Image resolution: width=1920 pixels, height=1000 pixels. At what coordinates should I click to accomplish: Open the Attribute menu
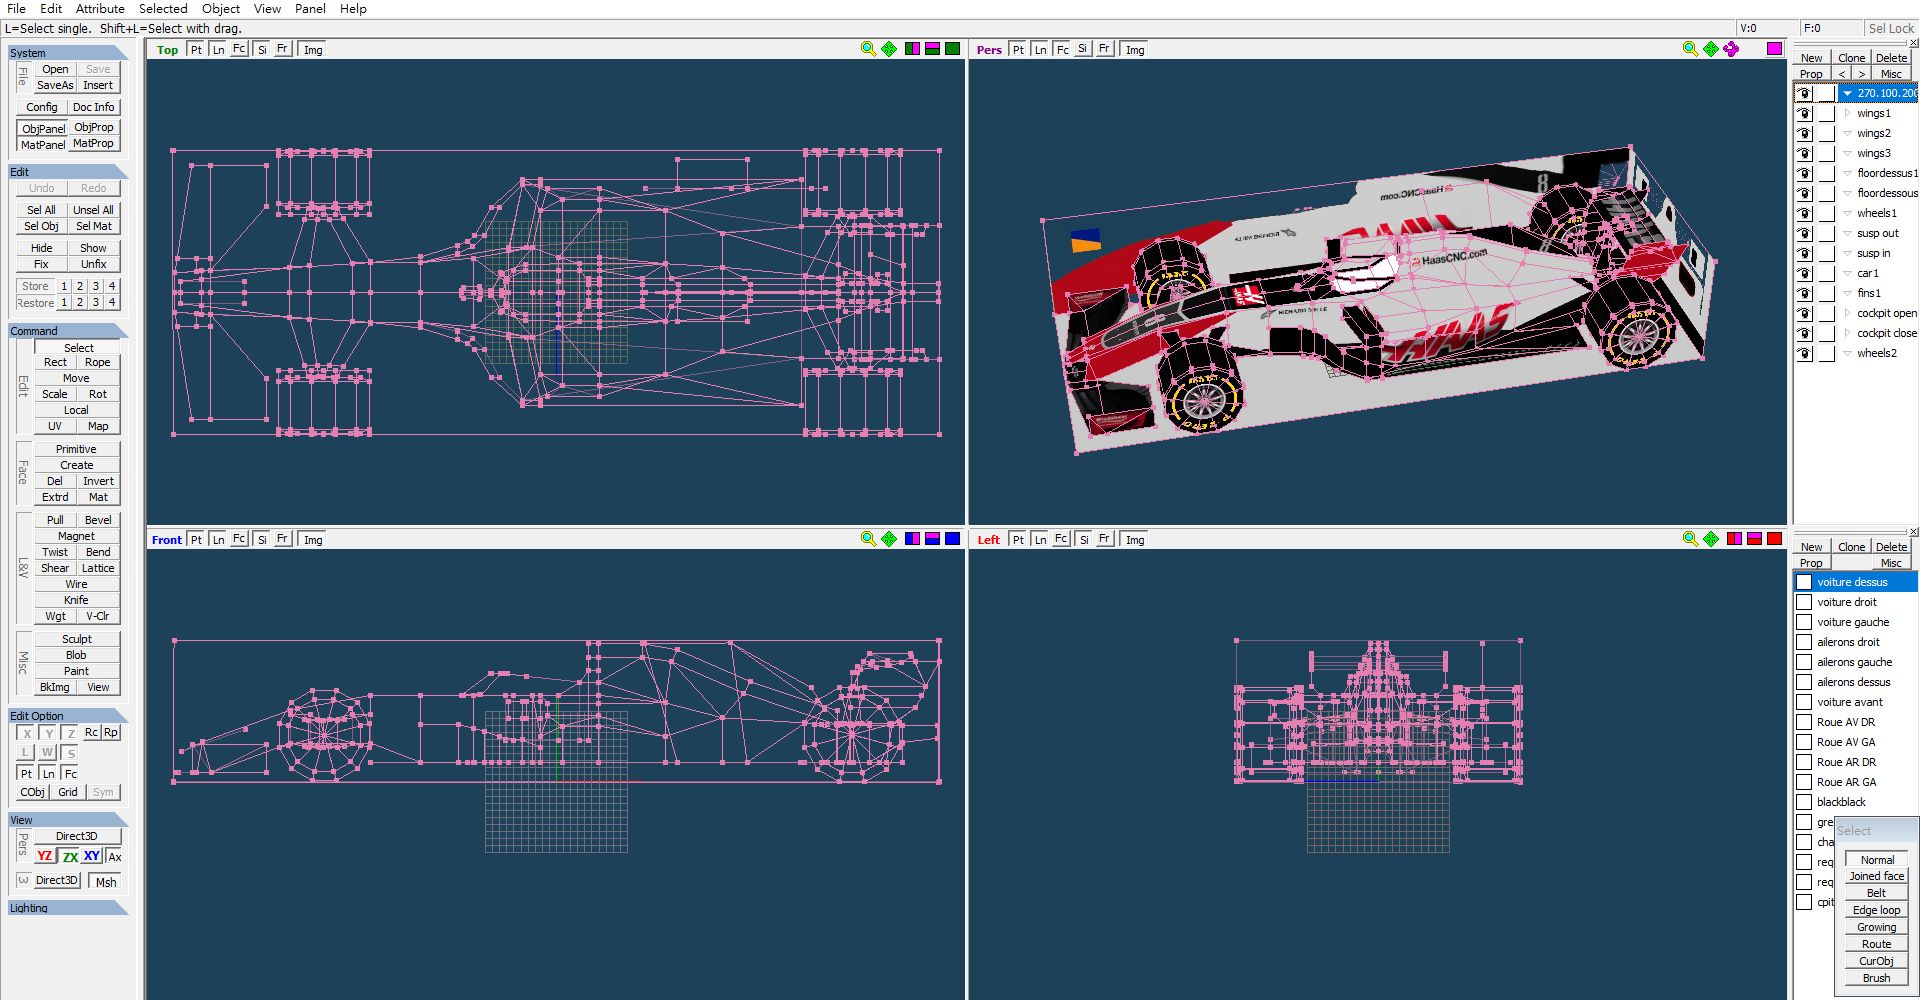[x=100, y=9]
